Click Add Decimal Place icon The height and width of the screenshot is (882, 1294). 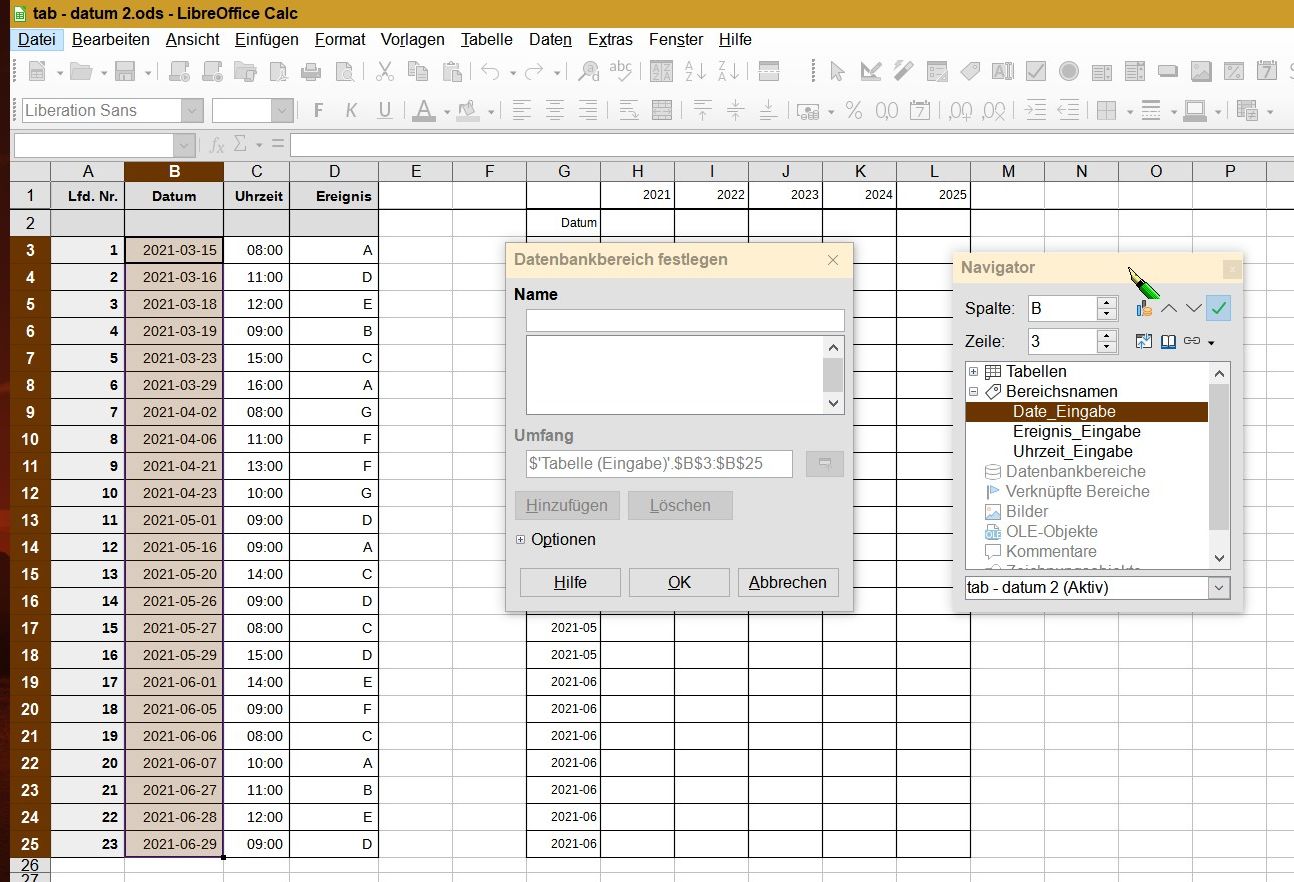click(x=961, y=110)
